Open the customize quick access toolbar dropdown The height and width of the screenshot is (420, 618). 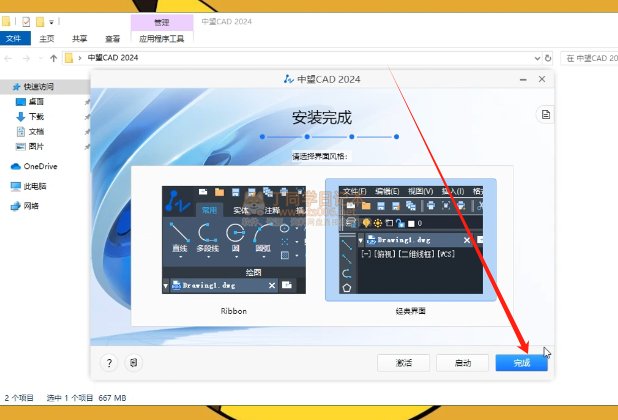pyautogui.click(x=51, y=22)
